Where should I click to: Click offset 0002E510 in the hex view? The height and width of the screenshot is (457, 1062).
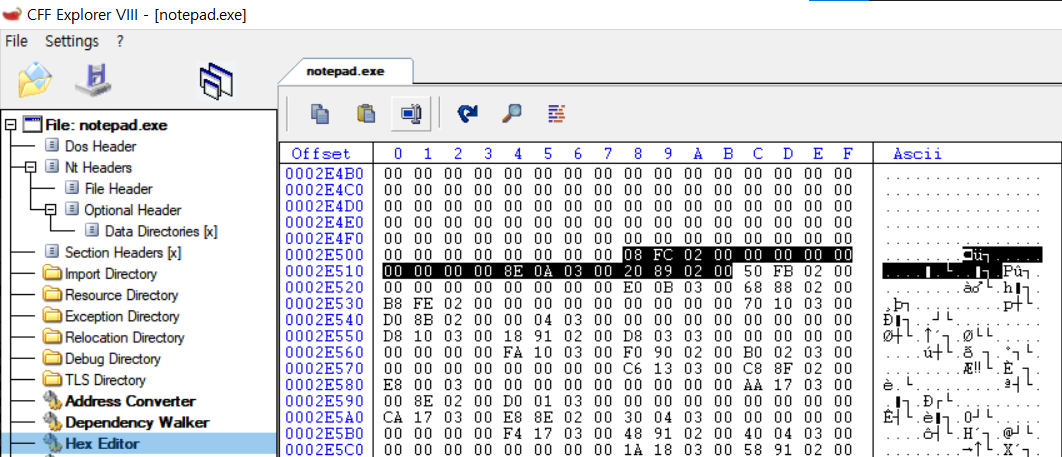pos(324,271)
